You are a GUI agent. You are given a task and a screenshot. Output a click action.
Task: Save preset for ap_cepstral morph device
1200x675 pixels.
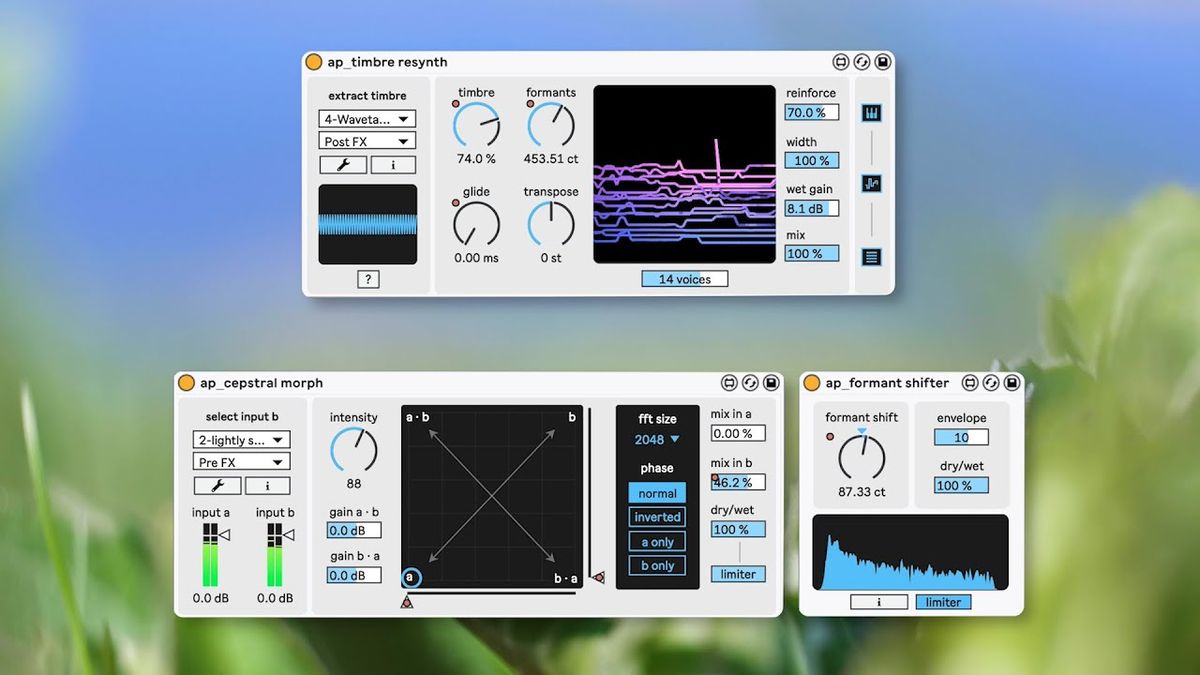coord(771,383)
